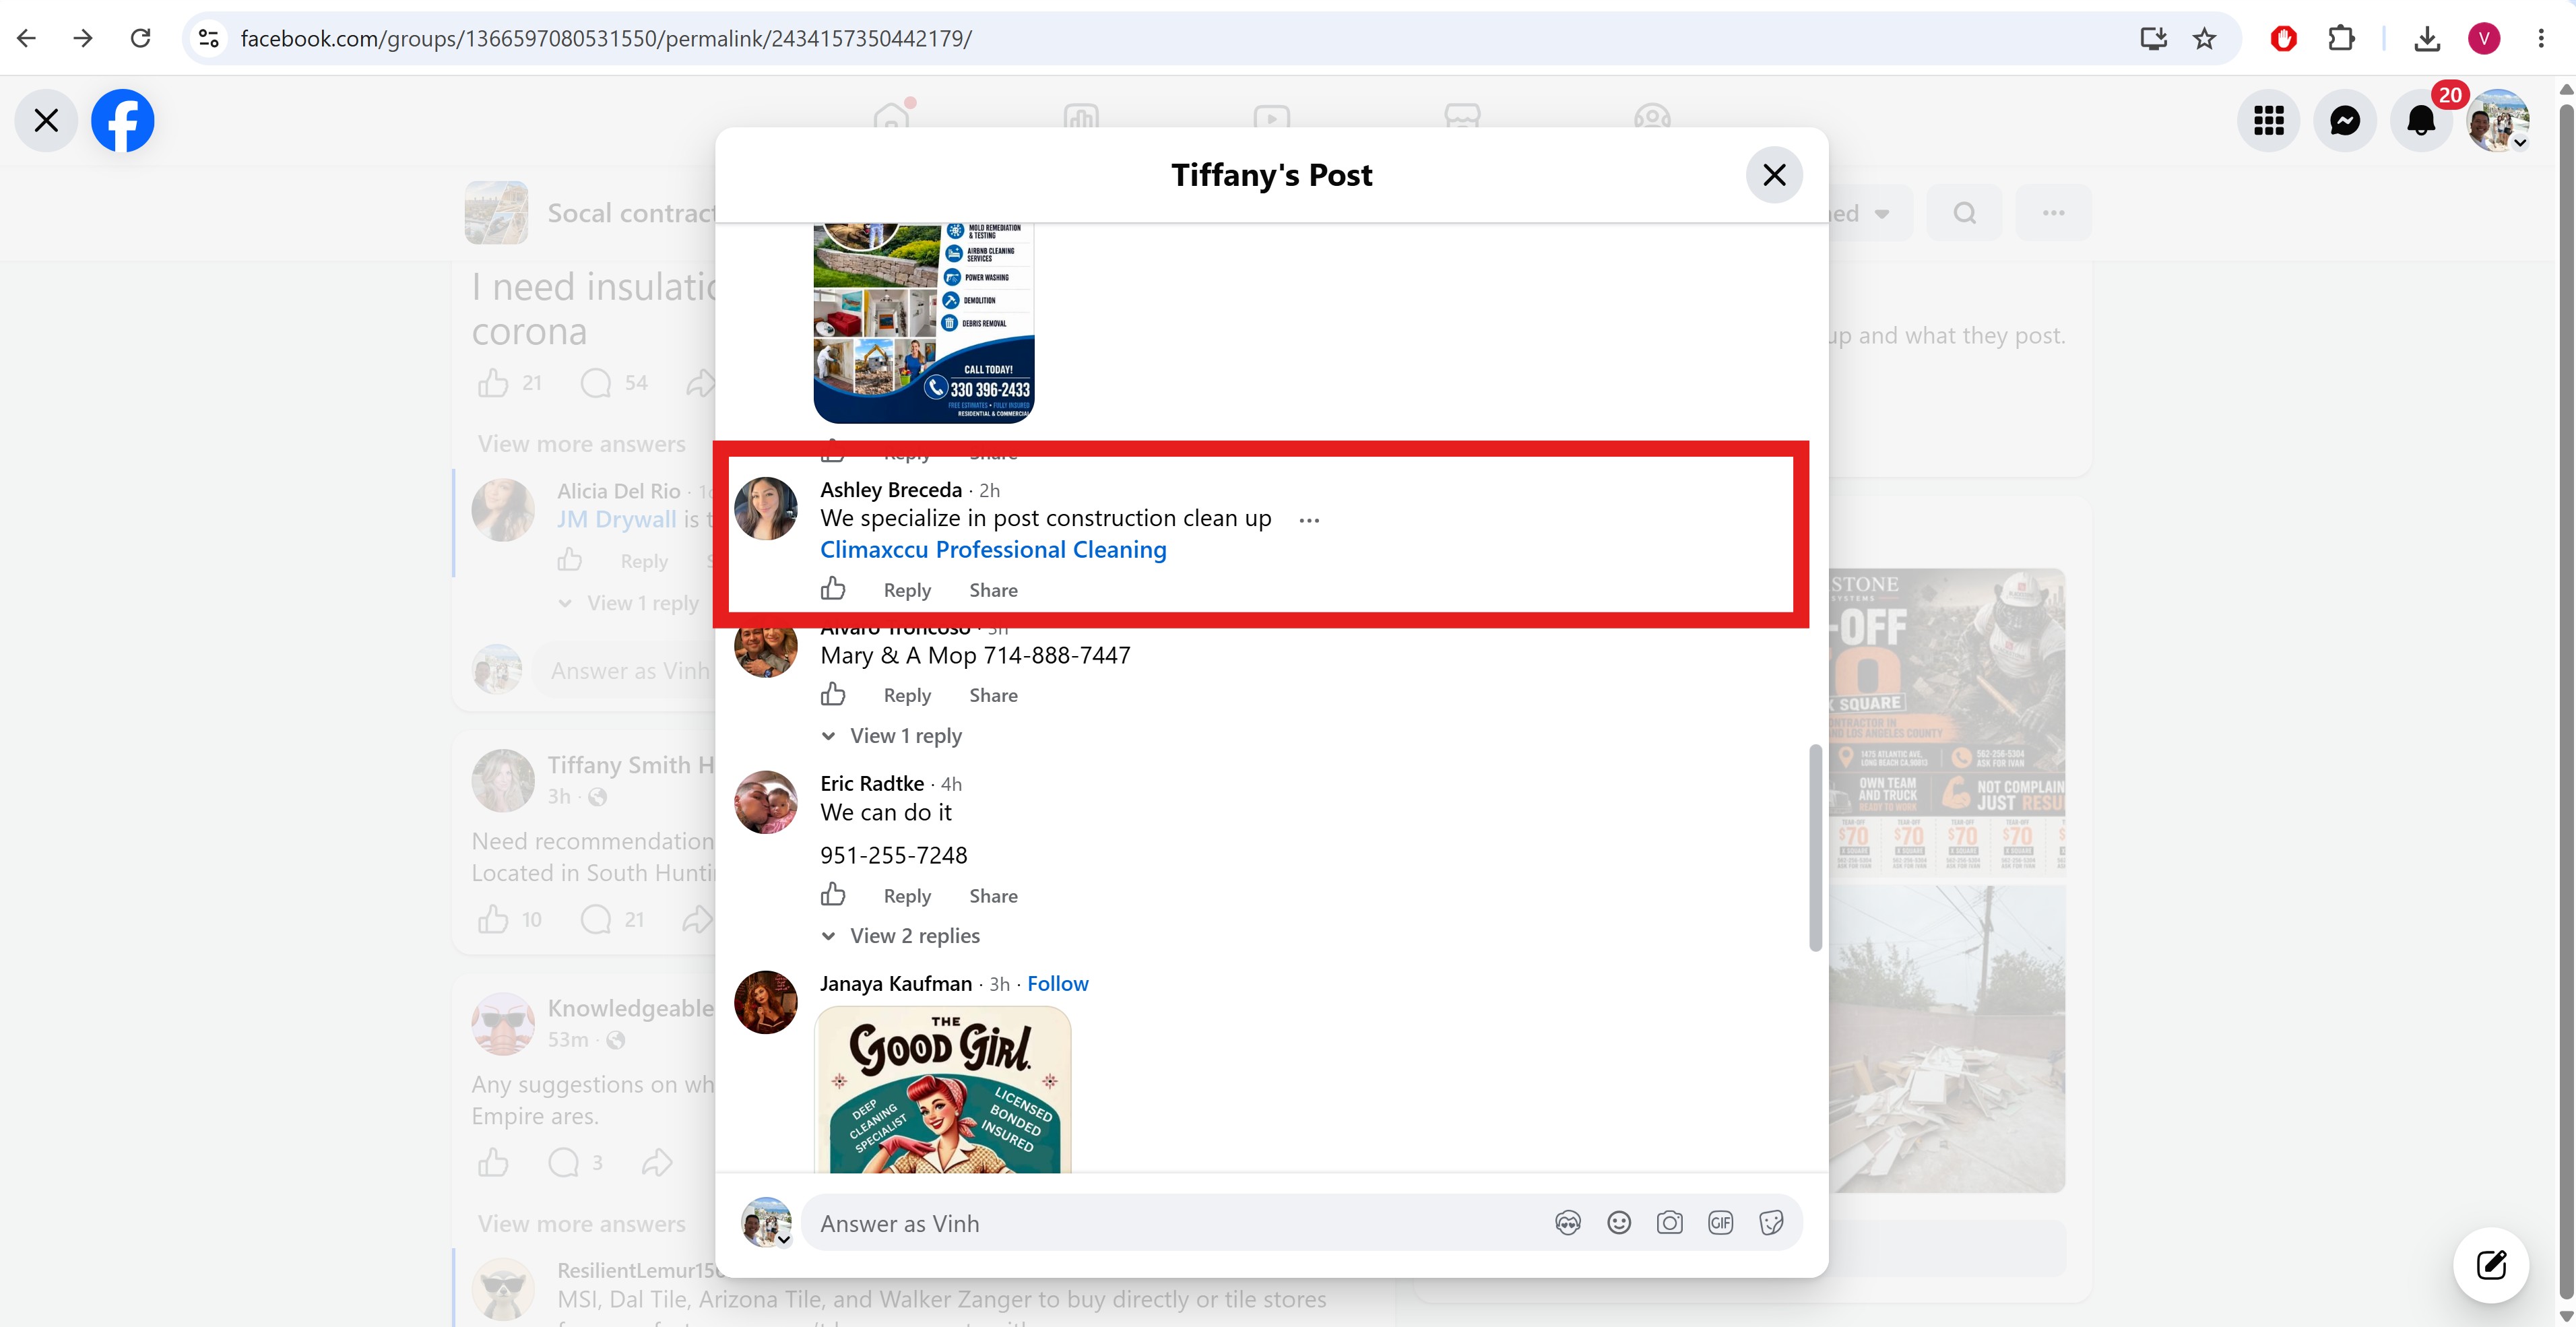This screenshot has height=1327, width=2576.
Task: Open the Facebook menu grid icon
Action: click(x=2269, y=121)
